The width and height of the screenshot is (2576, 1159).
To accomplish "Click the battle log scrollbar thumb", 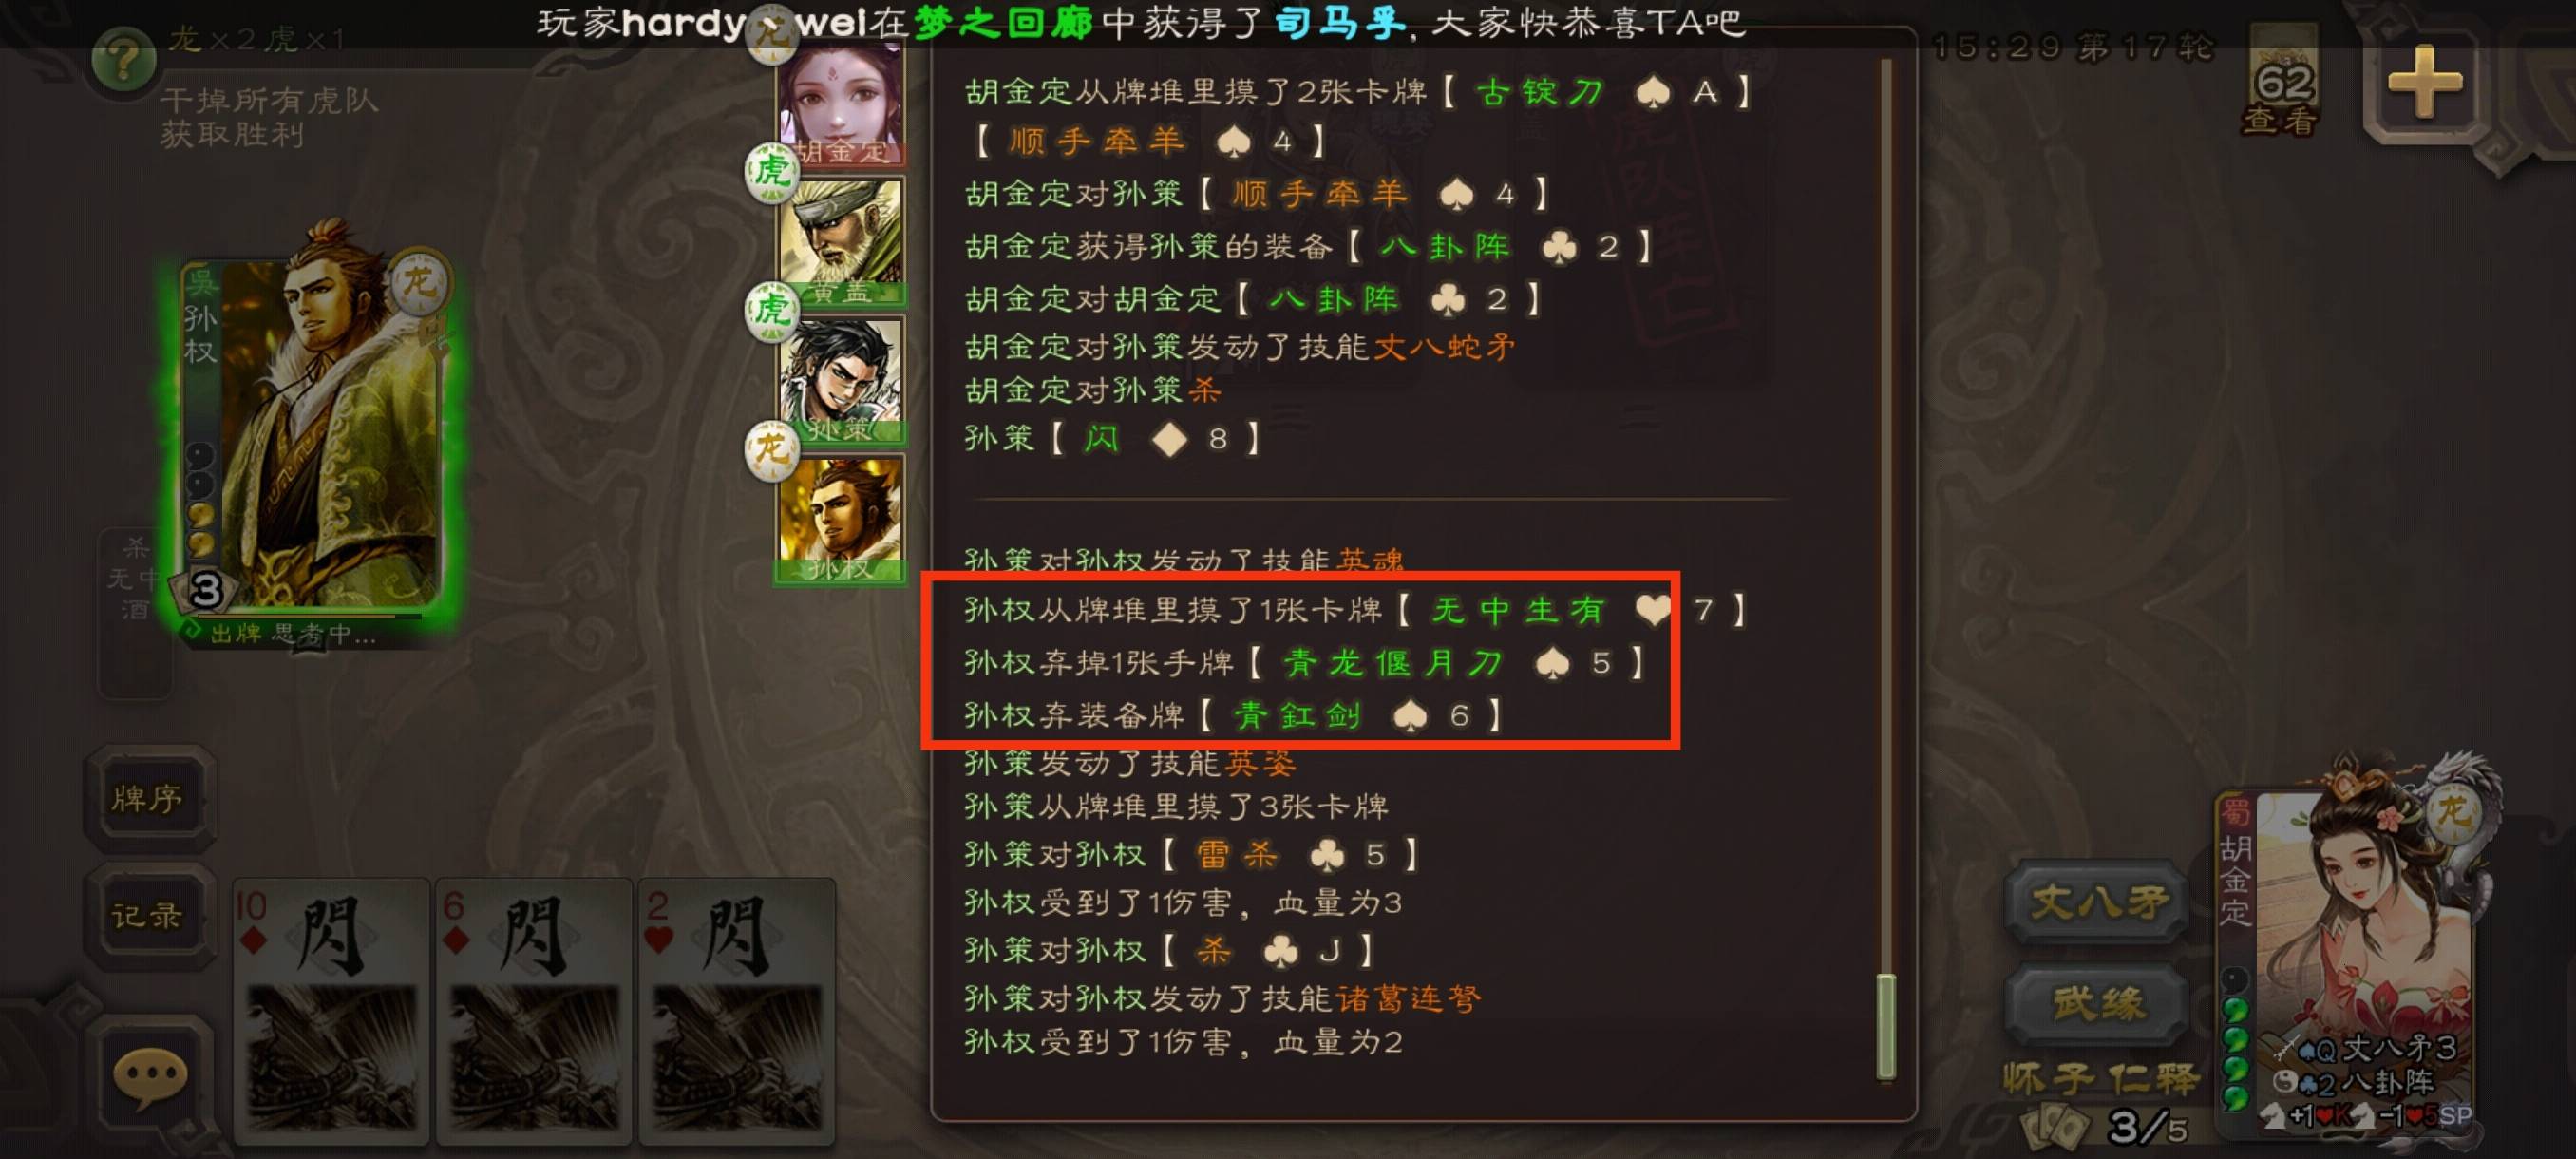I will click(x=1886, y=1027).
